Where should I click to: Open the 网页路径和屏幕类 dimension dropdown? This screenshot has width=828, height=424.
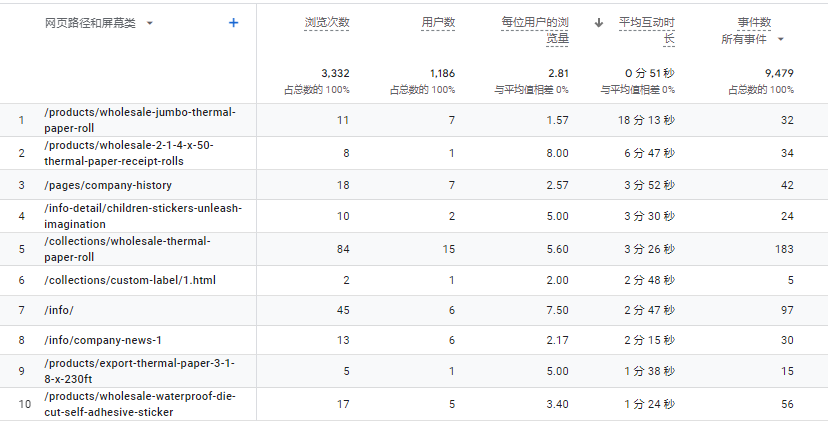pos(150,23)
